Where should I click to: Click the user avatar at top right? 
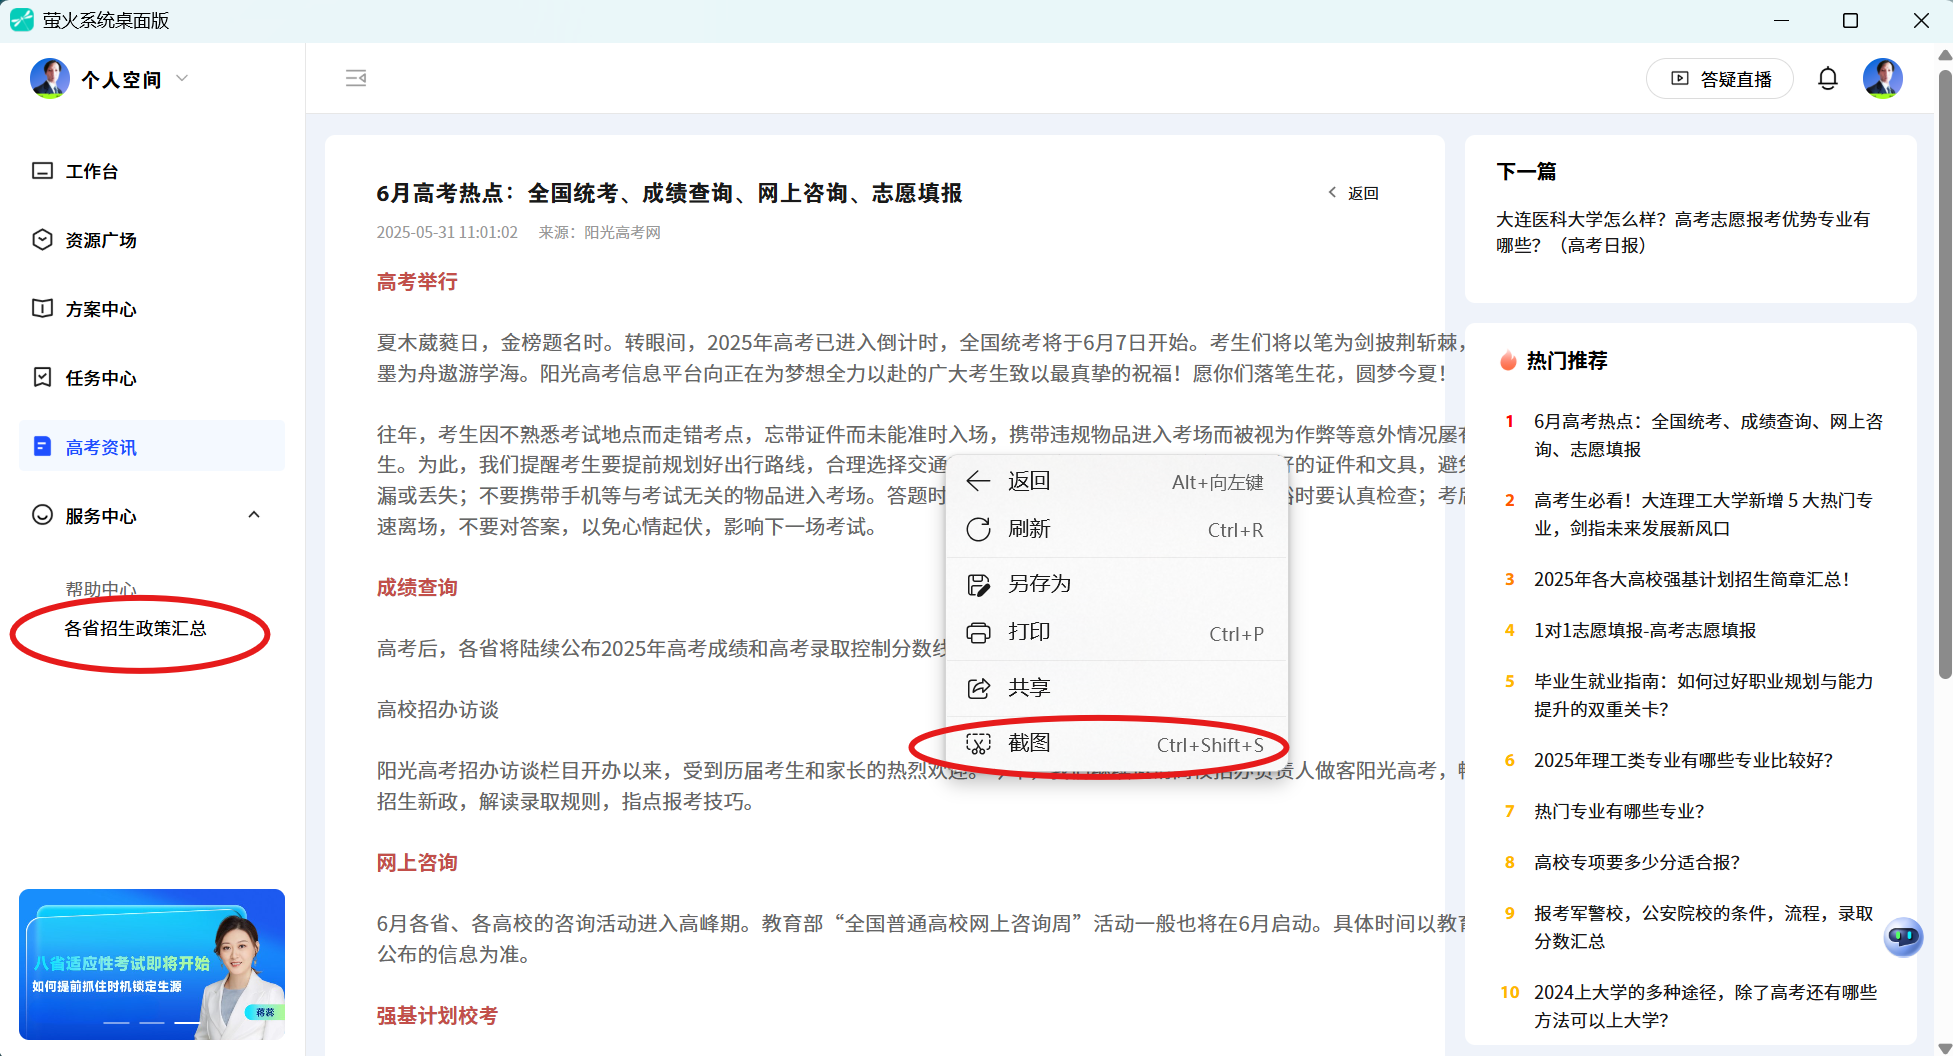click(1882, 78)
